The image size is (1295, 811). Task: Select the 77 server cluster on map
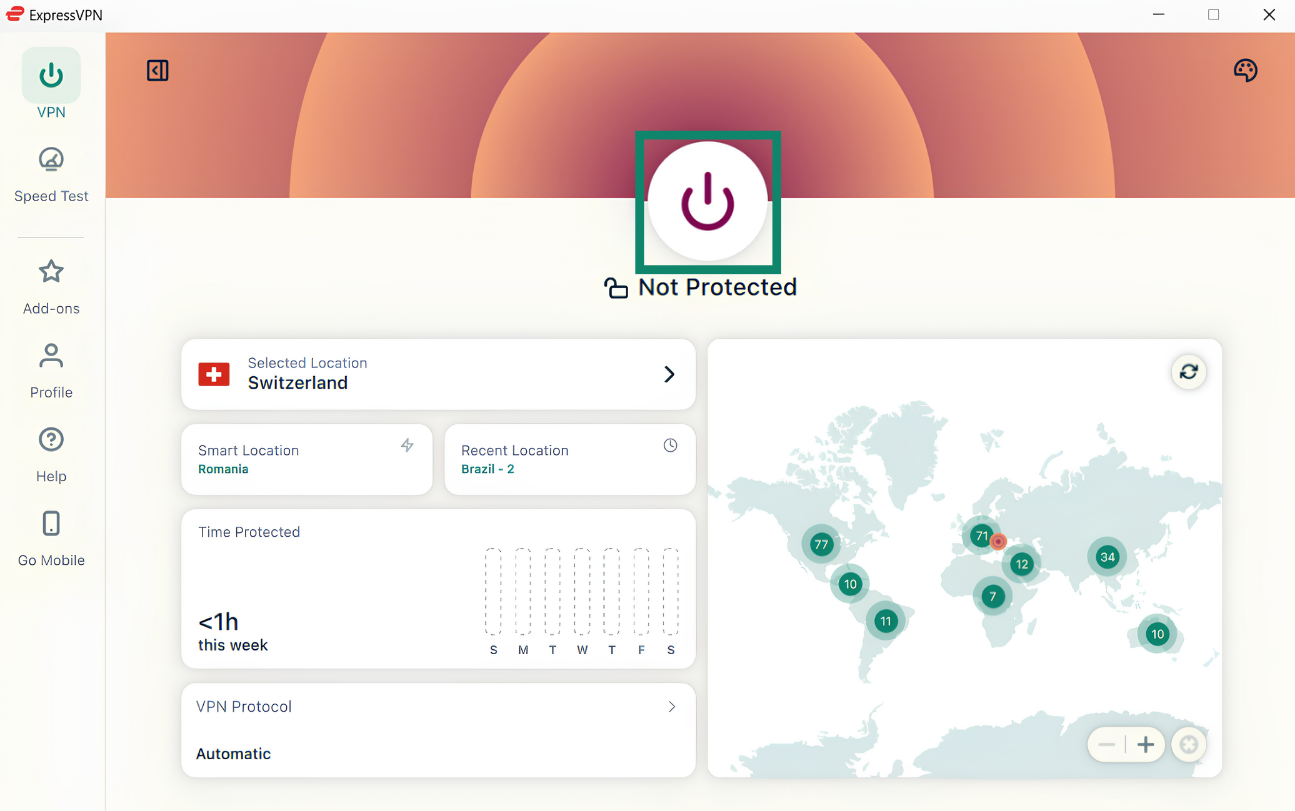coord(821,544)
